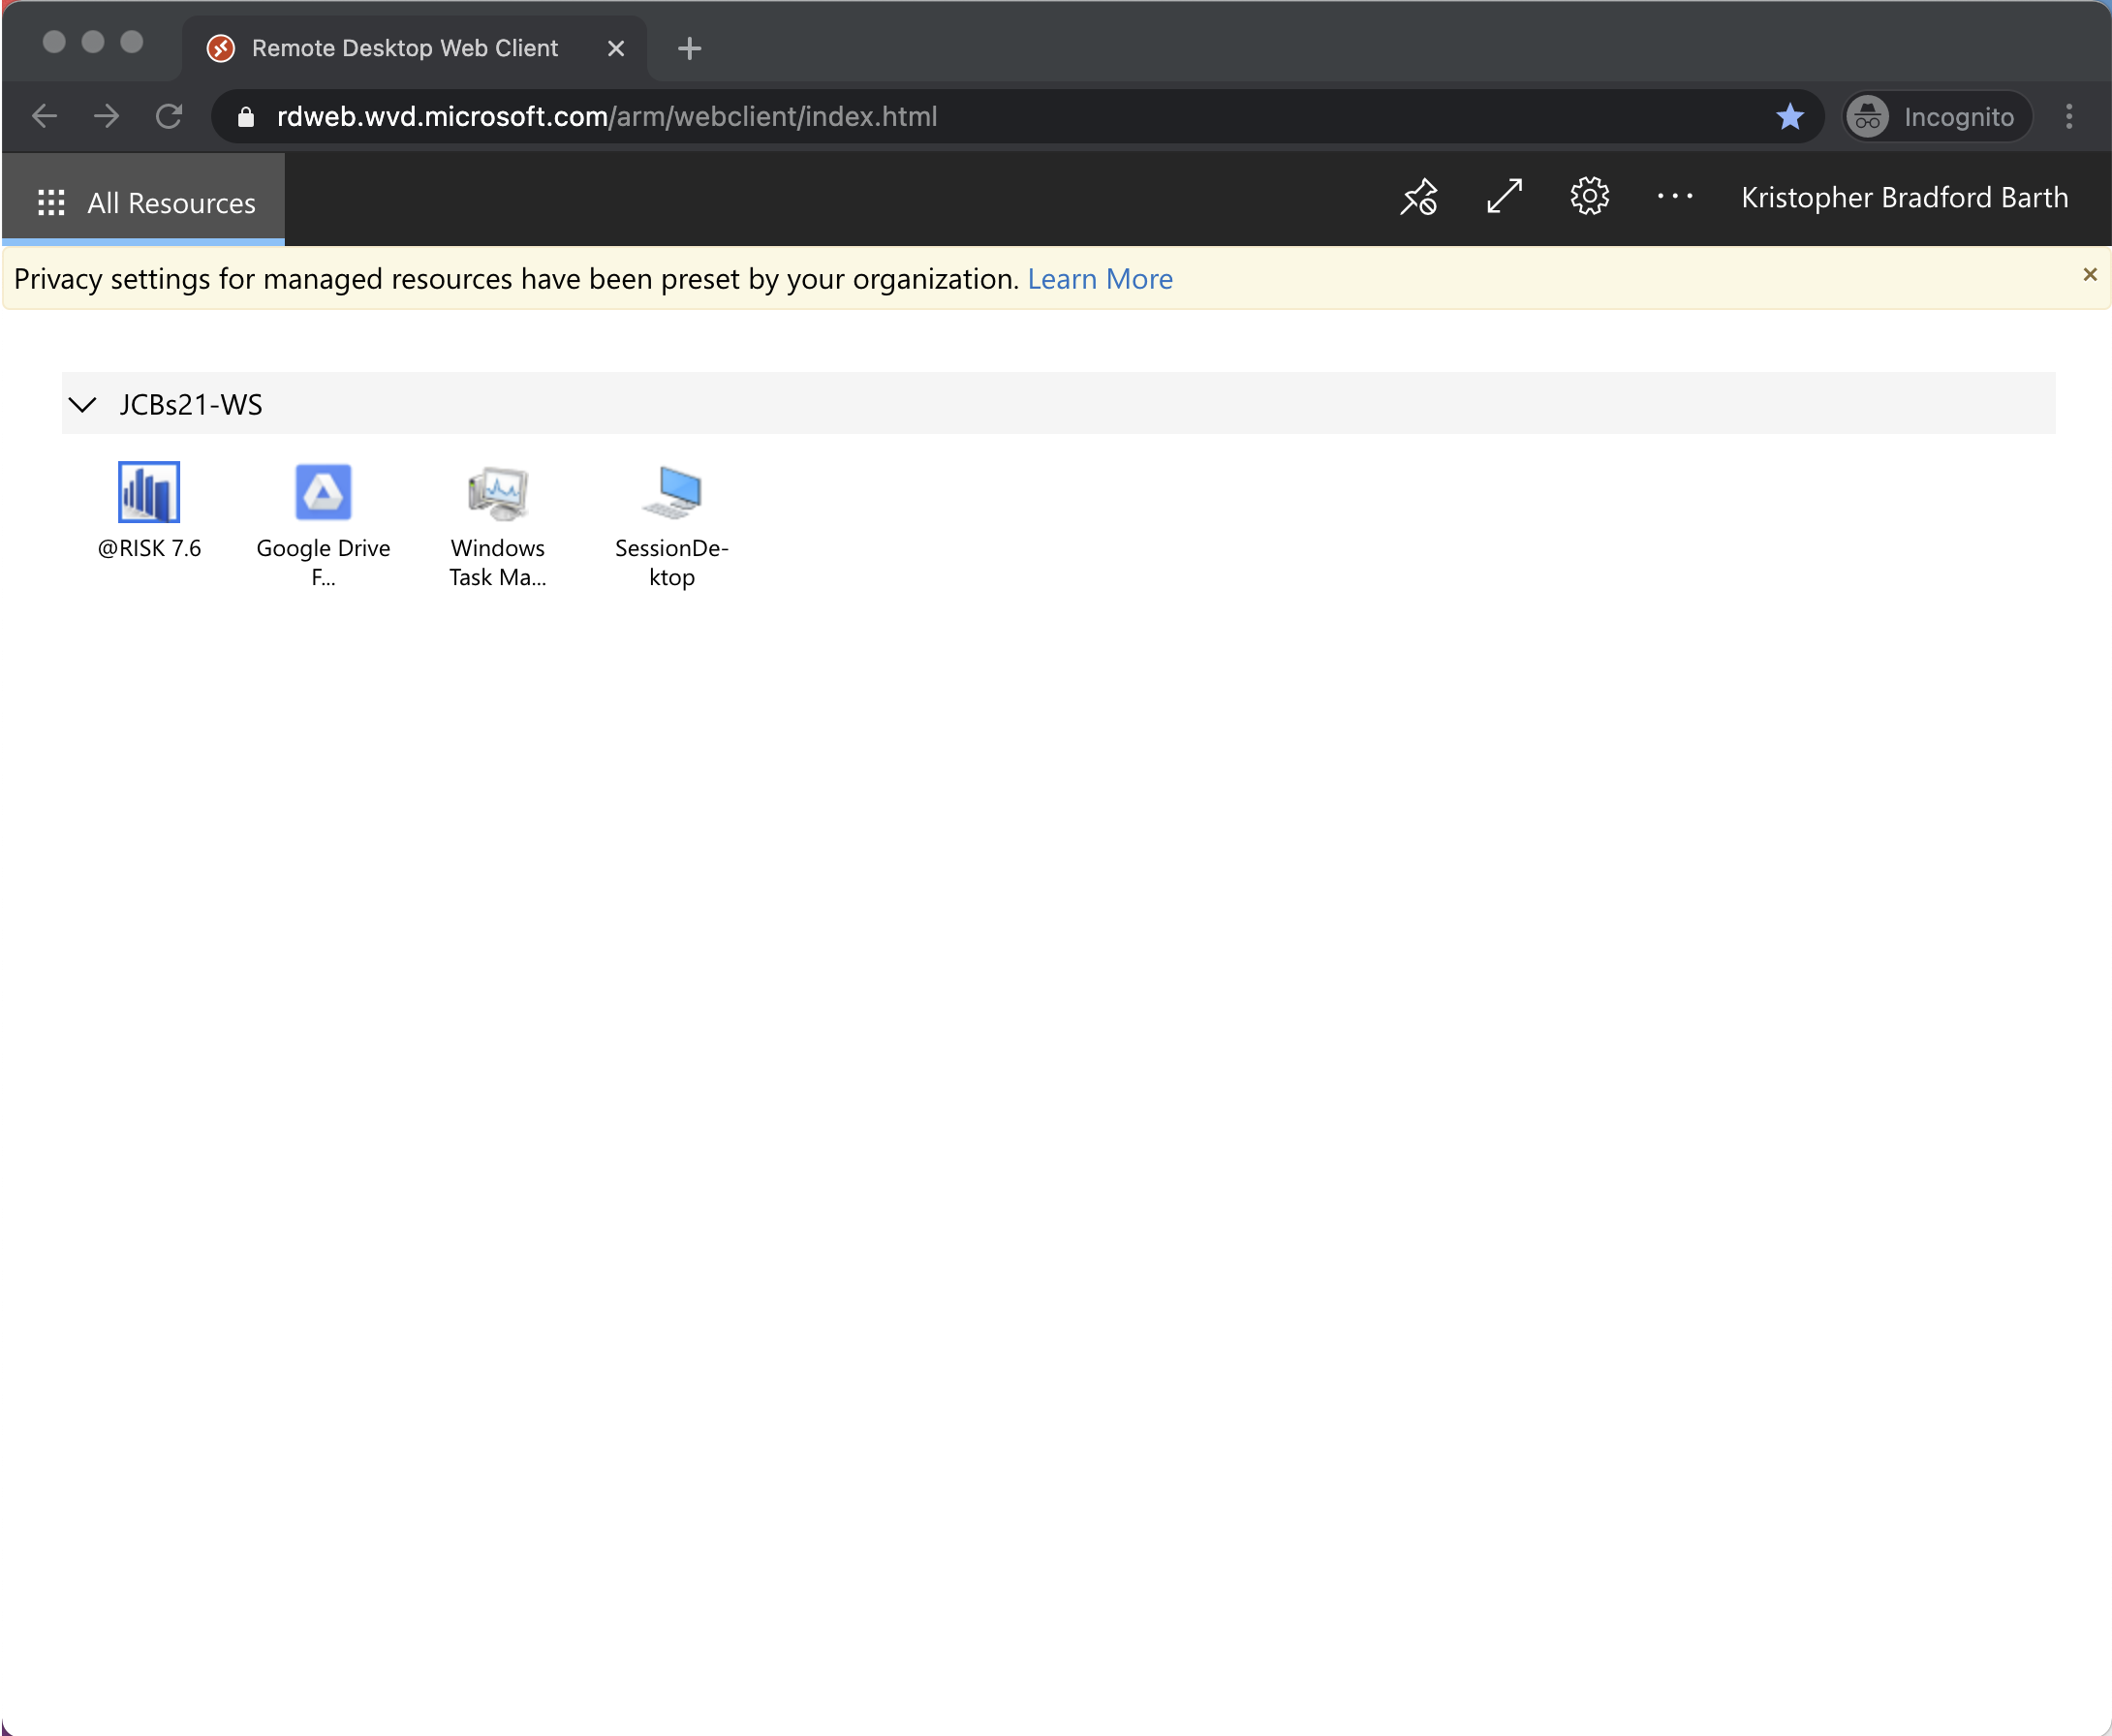2112x1736 pixels.
Task: Open the Learn More privacy link
Action: click(1100, 279)
